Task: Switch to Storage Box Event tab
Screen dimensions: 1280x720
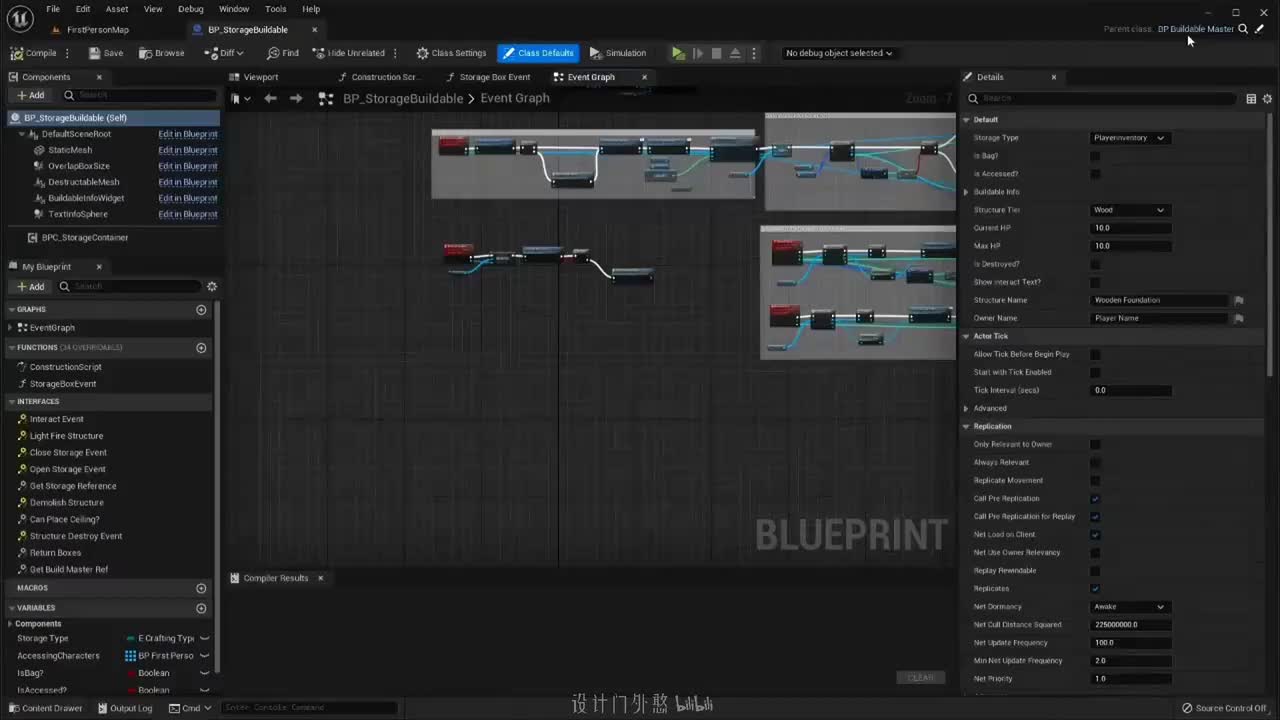Action: [x=488, y=77]
